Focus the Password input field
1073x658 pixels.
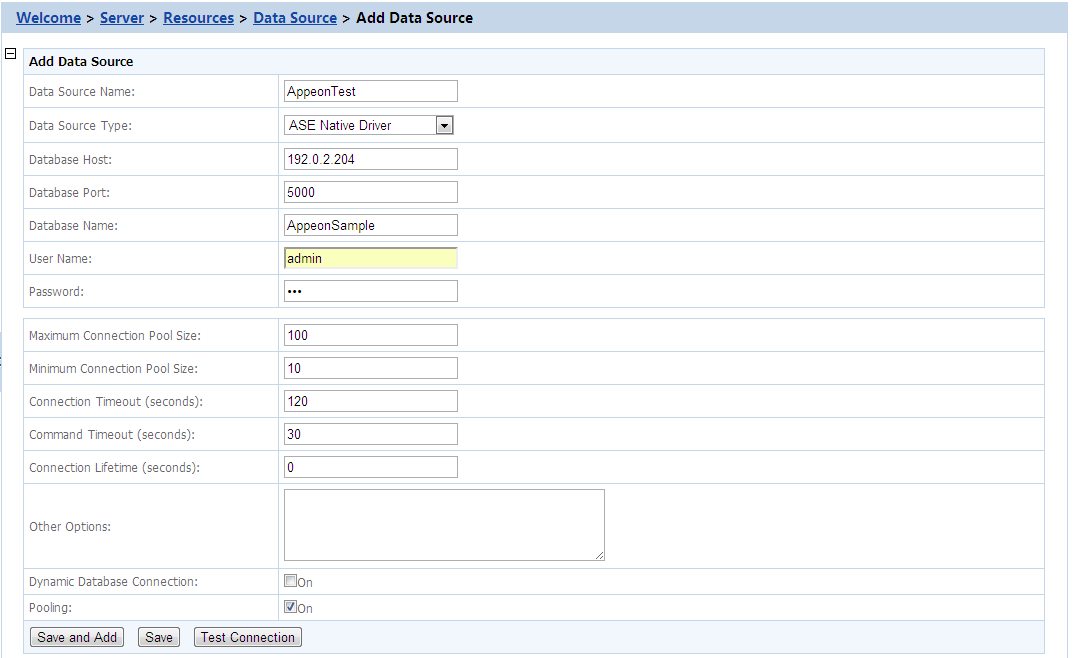pos(370,290)
